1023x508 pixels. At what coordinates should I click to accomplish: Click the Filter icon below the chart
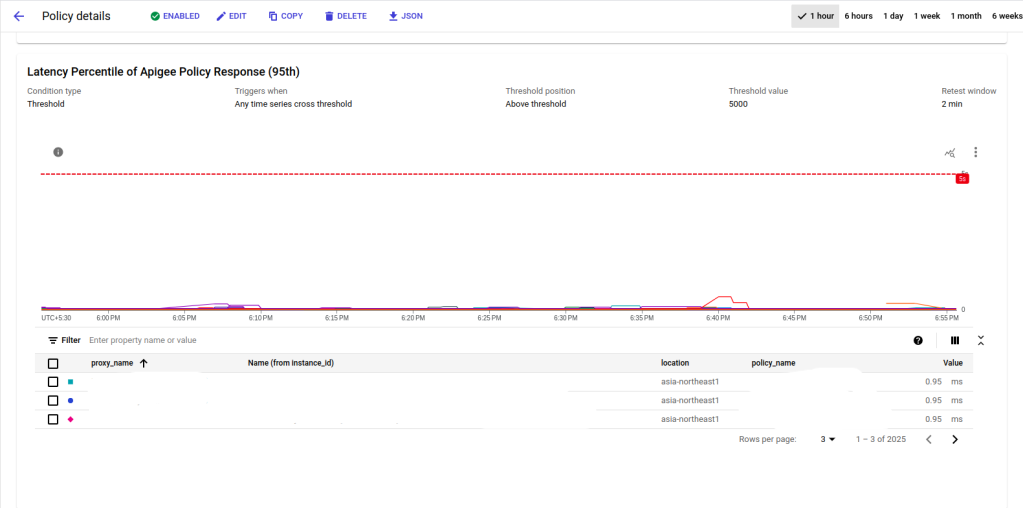tap(53, 340)
